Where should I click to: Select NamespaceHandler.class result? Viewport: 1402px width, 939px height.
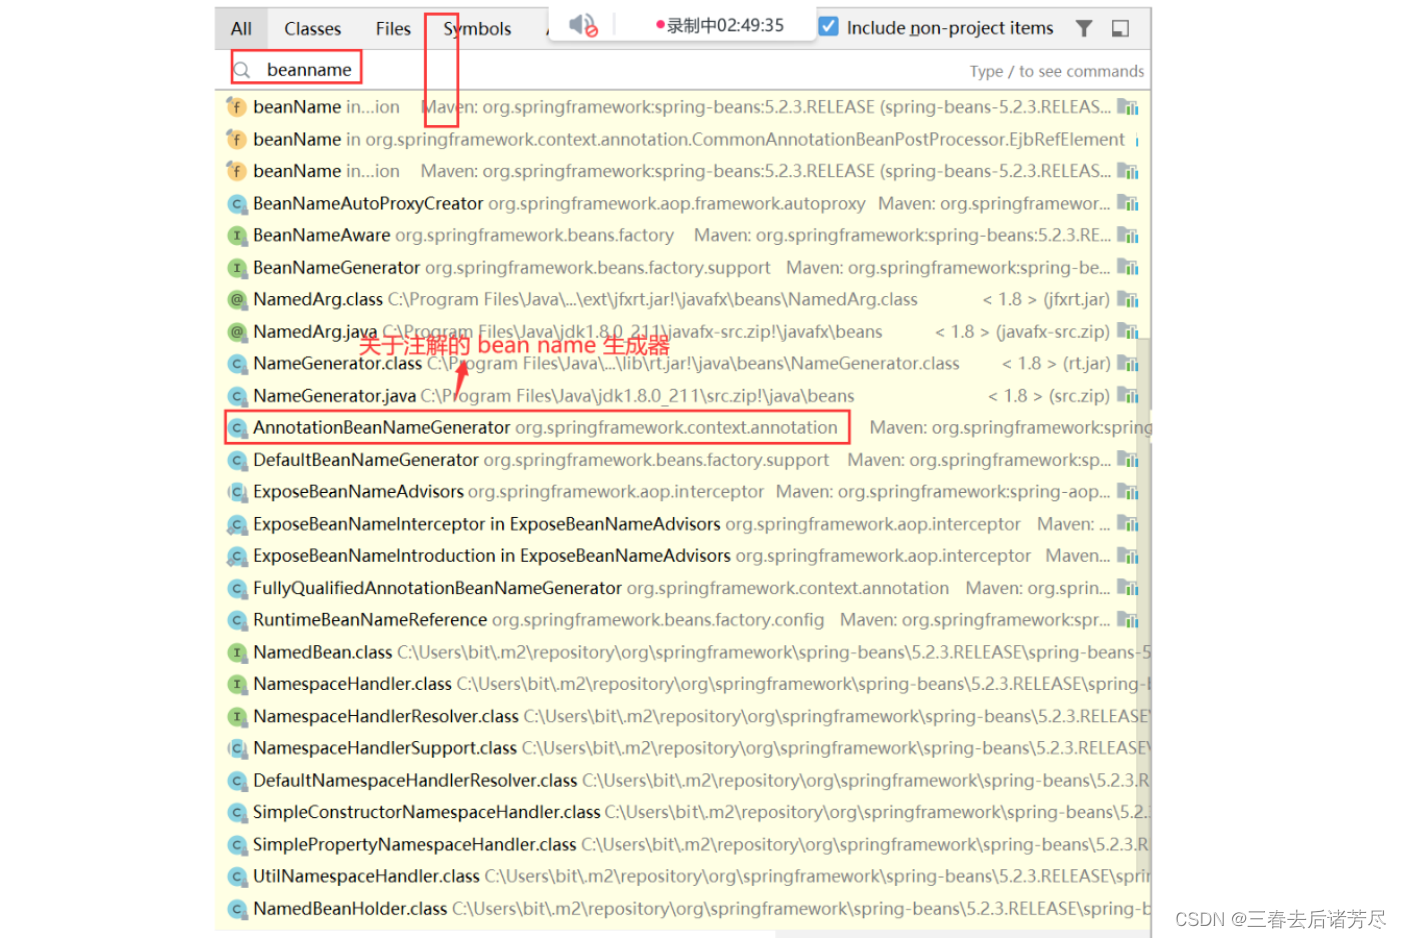[x=684, y=684]
